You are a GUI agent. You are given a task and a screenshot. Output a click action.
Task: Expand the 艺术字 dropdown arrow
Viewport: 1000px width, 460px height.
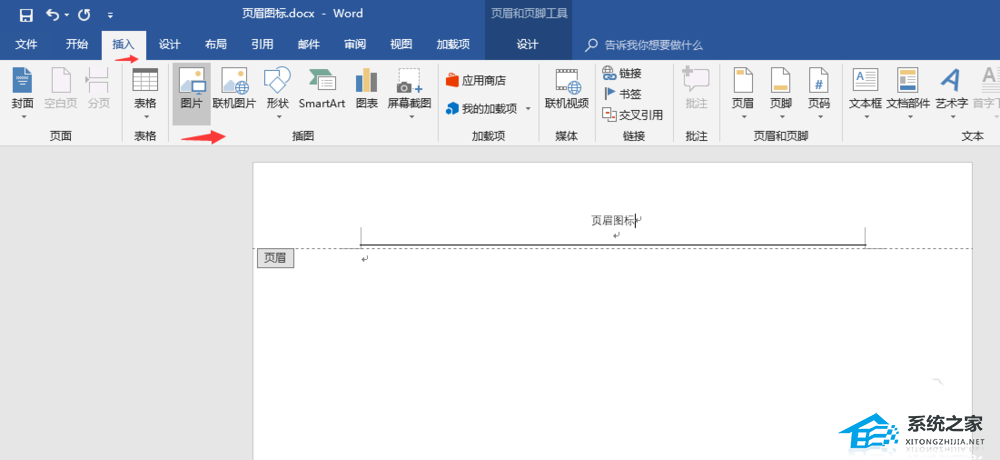click(x=952, y=117)
